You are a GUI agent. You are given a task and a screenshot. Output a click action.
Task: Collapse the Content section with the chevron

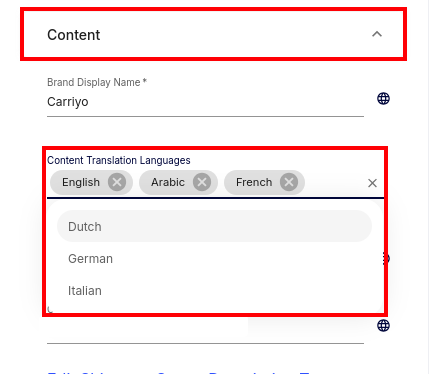(377, 34)
